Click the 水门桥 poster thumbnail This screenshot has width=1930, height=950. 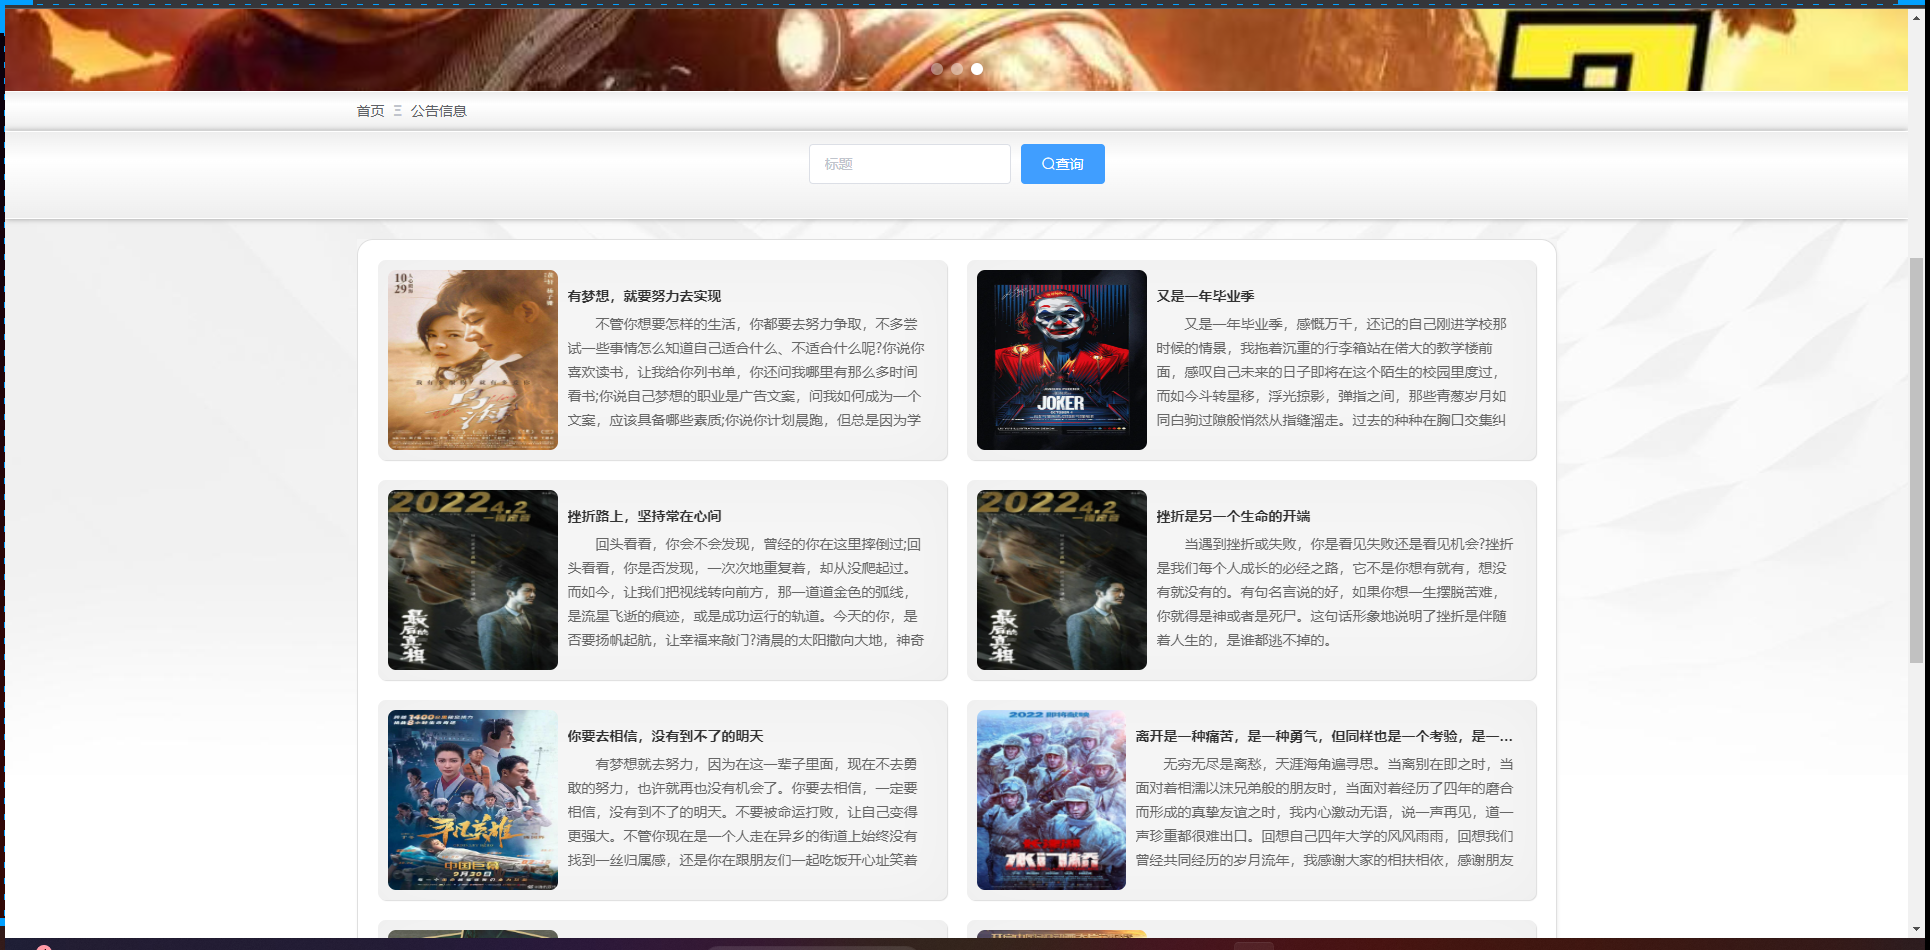click(1051, 800)
